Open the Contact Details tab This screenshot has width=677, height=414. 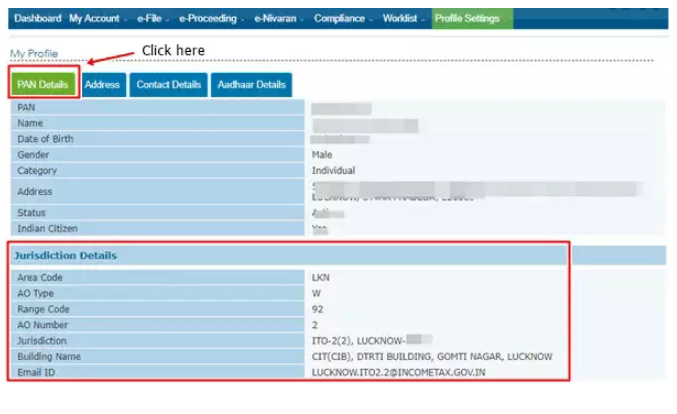(168, 85)
